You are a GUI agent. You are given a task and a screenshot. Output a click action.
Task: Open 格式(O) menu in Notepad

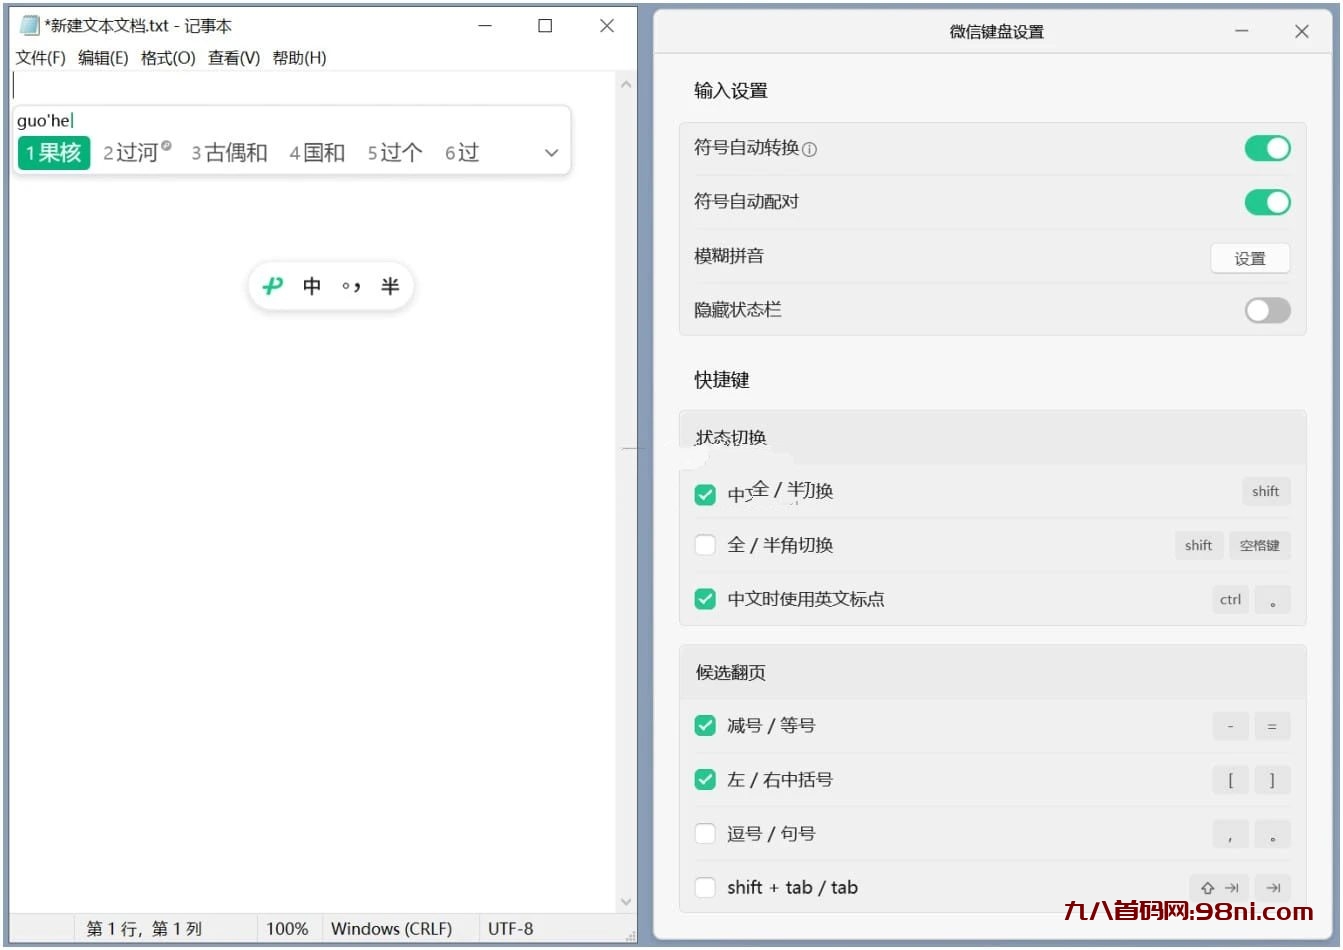168,58
